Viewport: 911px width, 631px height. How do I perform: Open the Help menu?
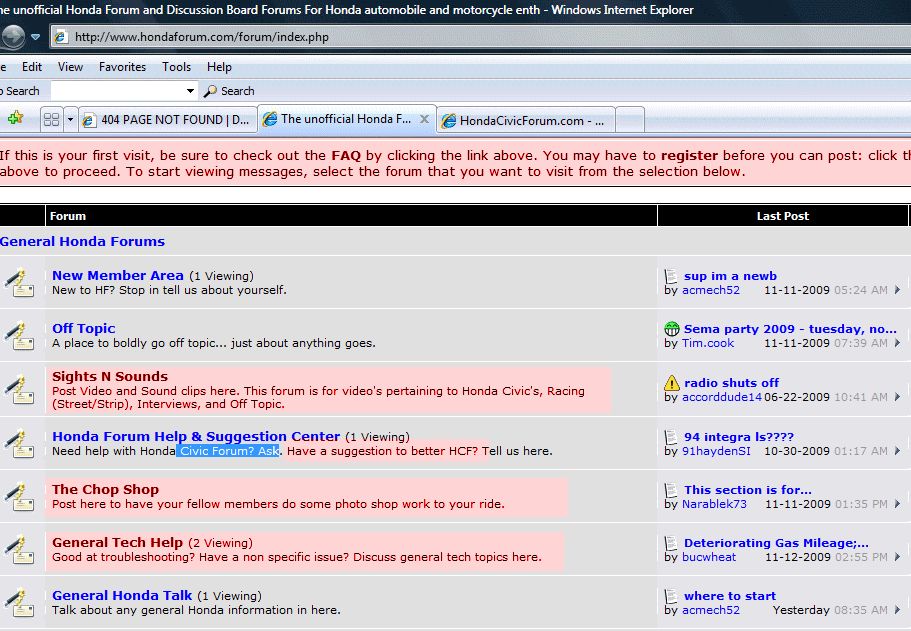[x=219, y=67]
